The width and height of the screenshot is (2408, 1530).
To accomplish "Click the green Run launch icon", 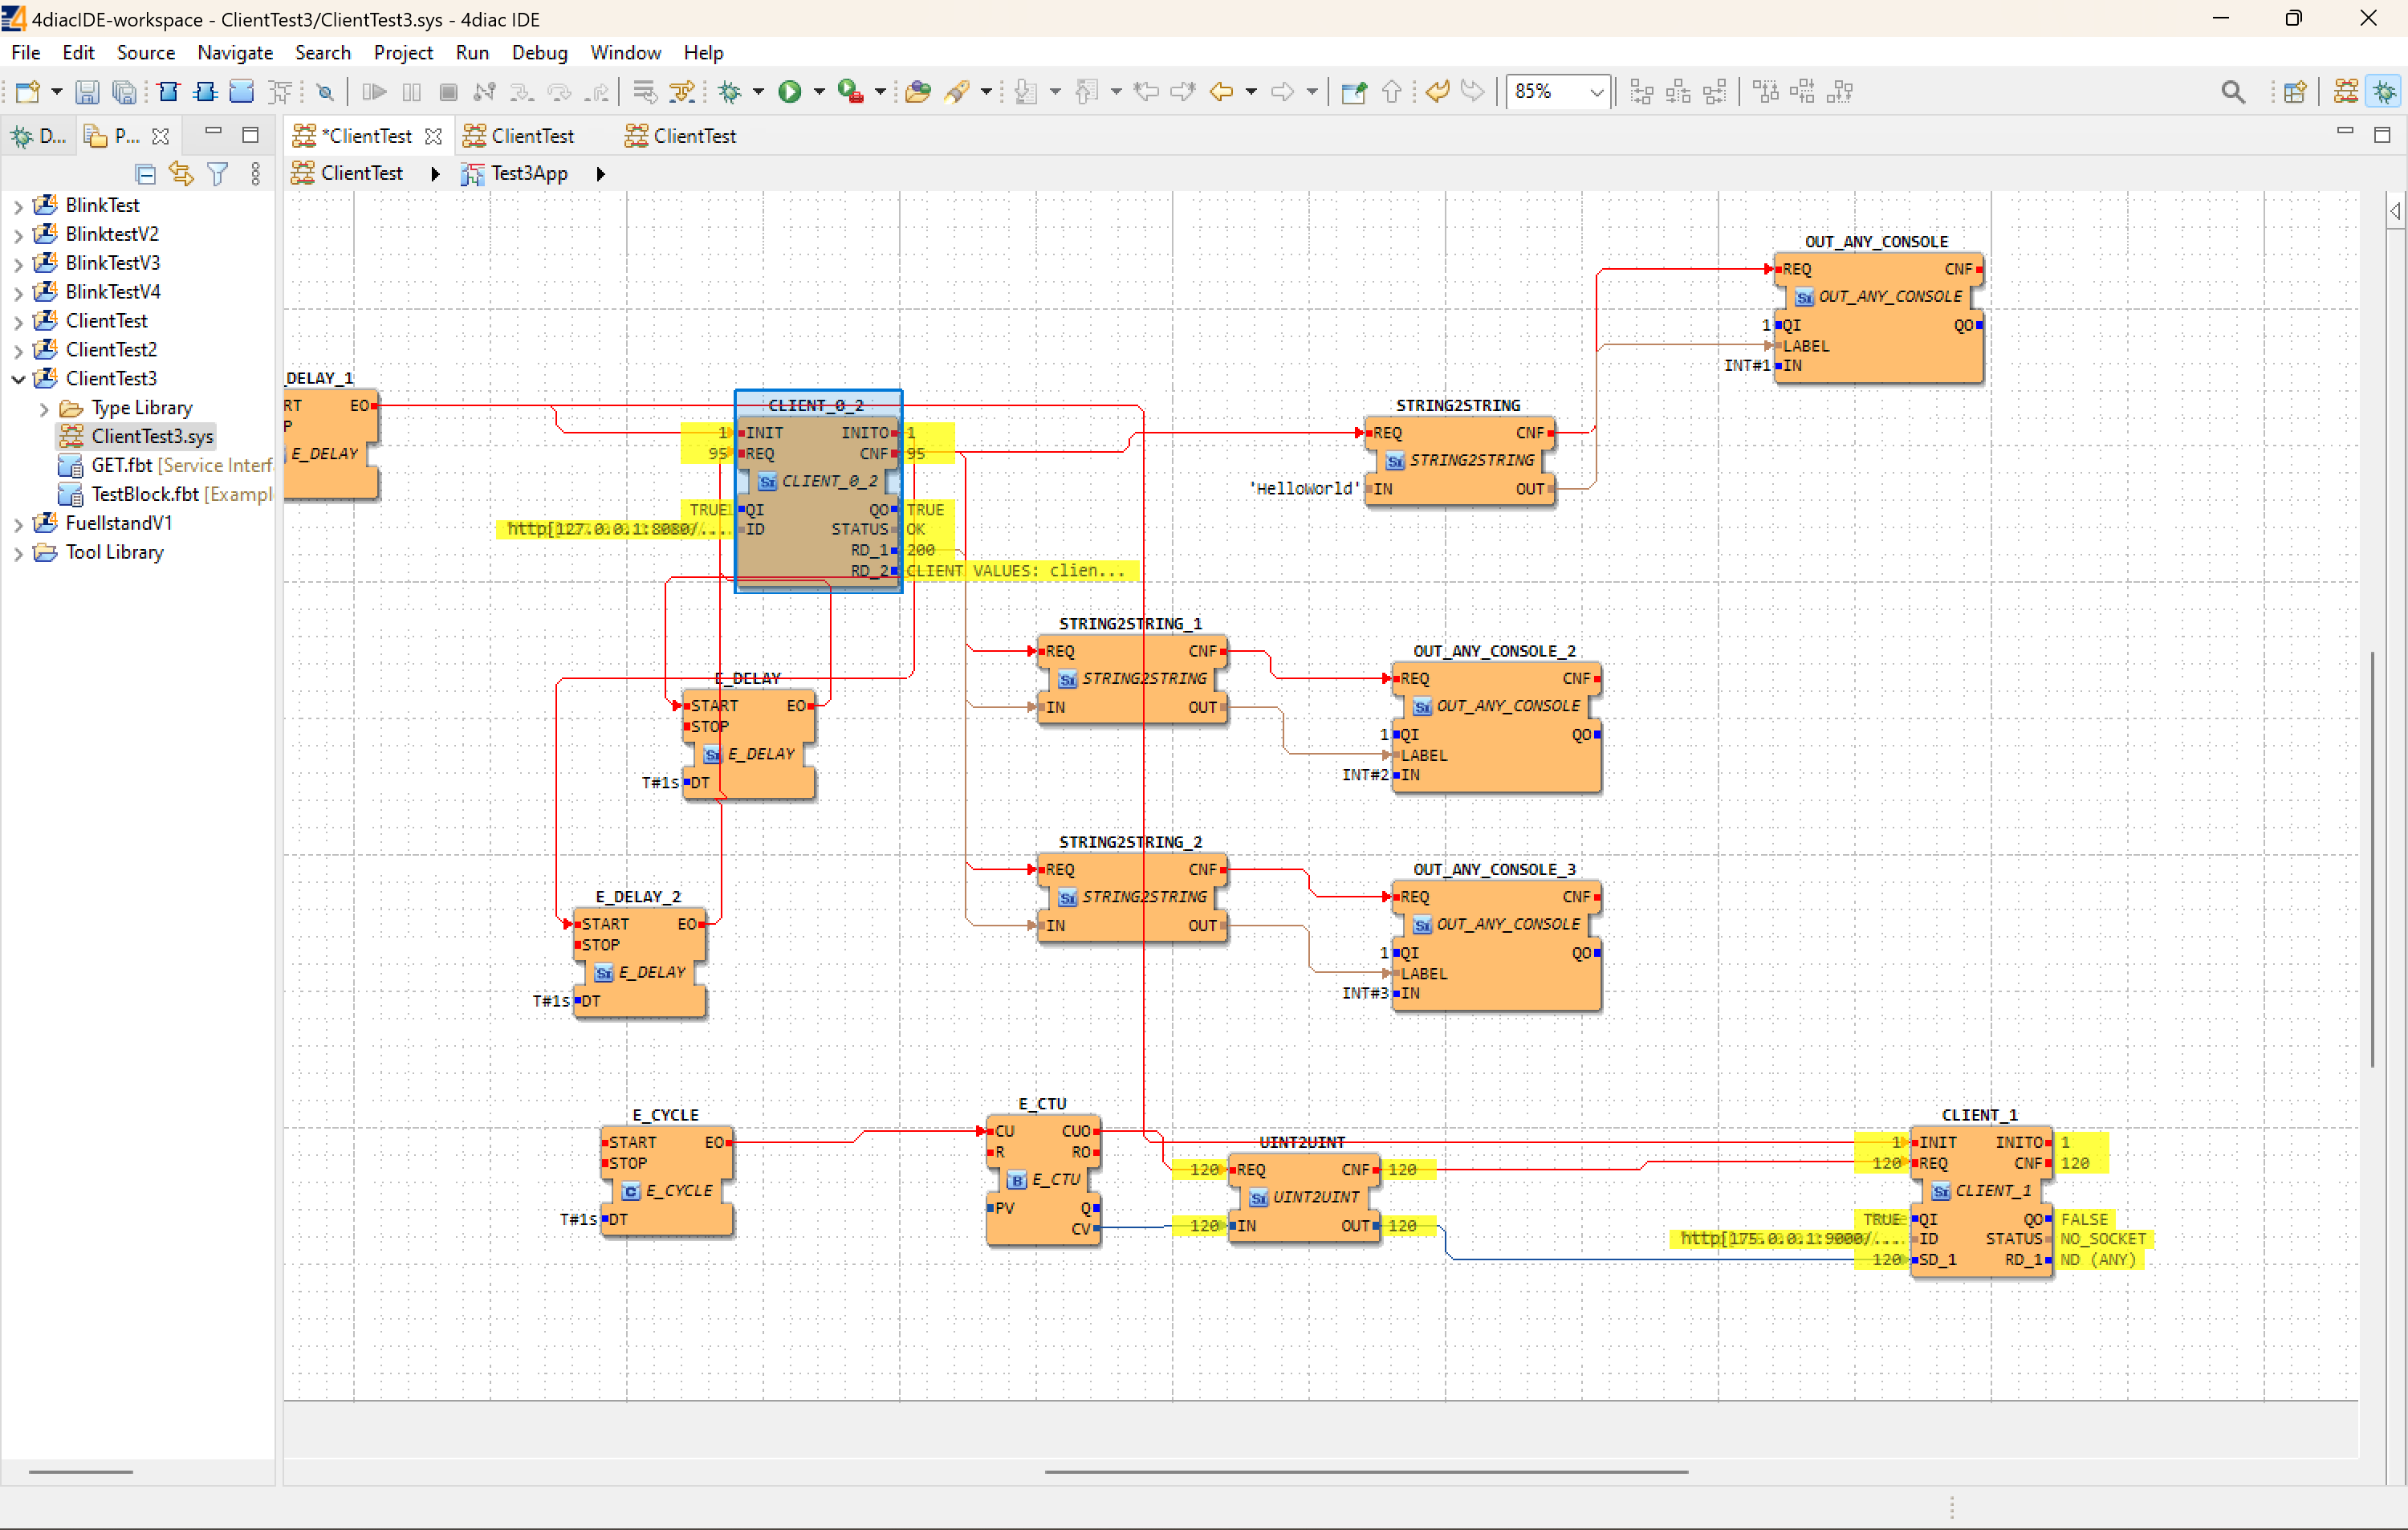I will tap(790, 92).
